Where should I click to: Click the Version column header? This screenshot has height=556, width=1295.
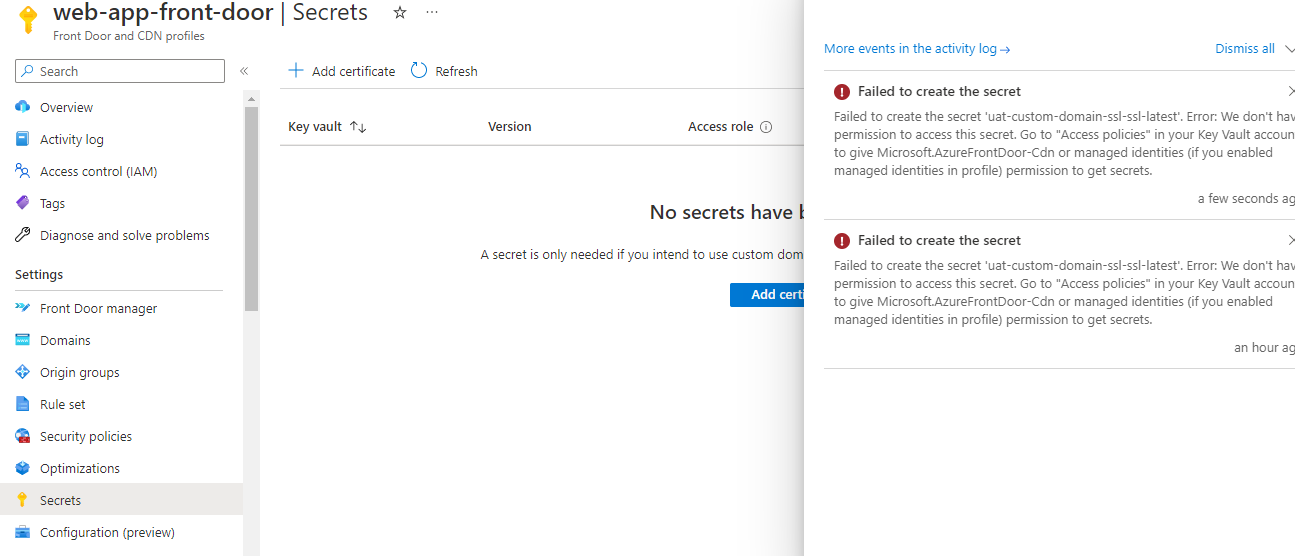[509, 127]
